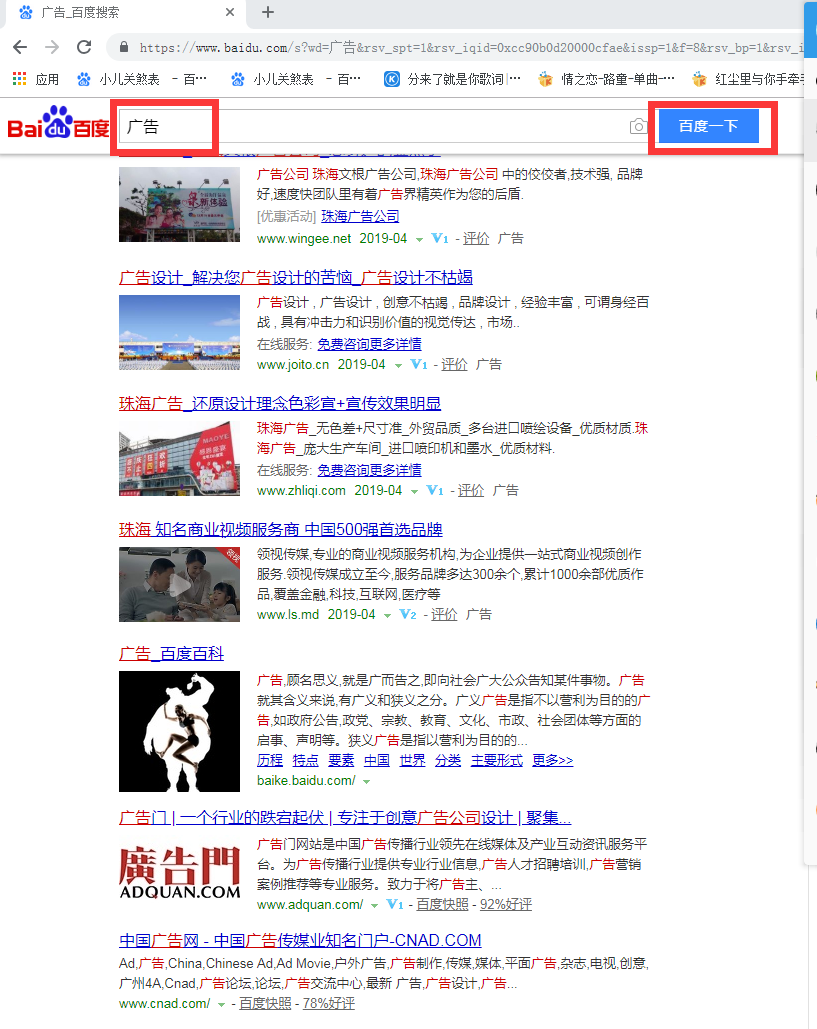Open 百度快照 for the adquan.com result
817x1029 pixels.
click(442, 904)
